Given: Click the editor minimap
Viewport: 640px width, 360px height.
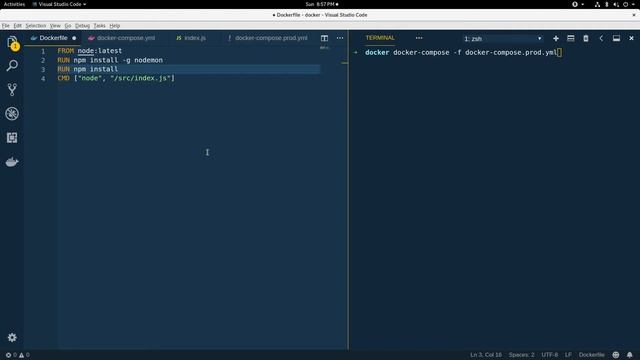Looking at the screenshot, I should [324, 48].
